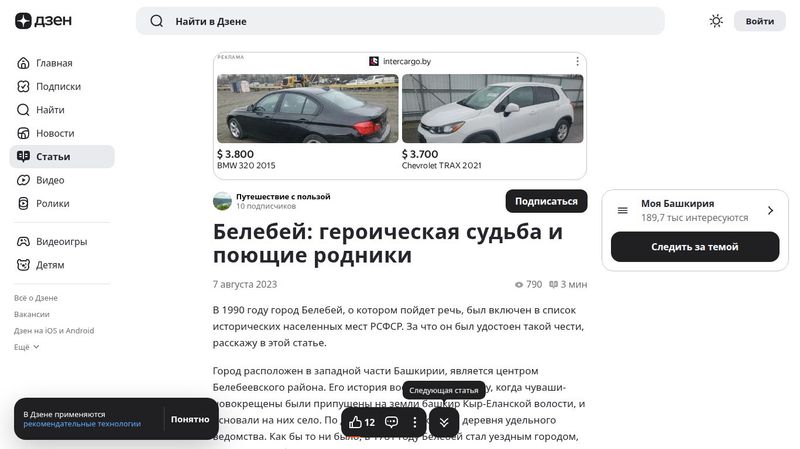The height and width of the screenshot is (449, 800).
Task: Open Моя Башкирия topic chevron
Action: pos(770,210)
